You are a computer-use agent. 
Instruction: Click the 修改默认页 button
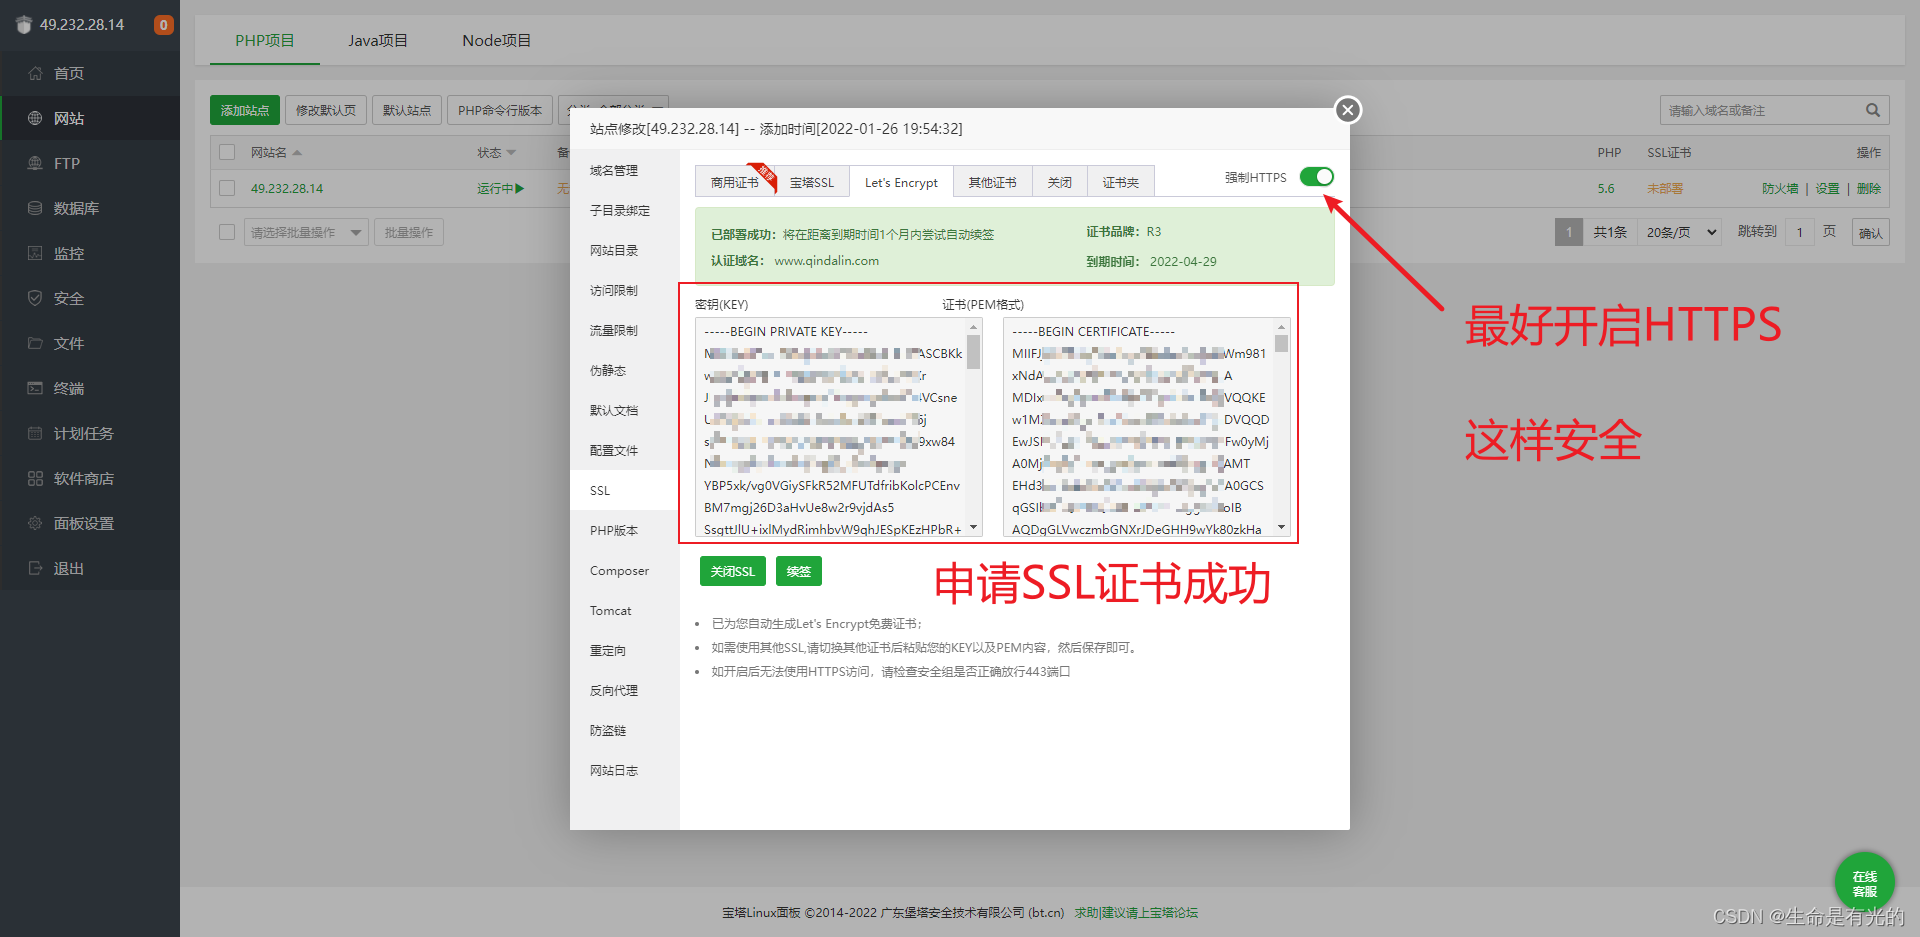tap(326, 110)
